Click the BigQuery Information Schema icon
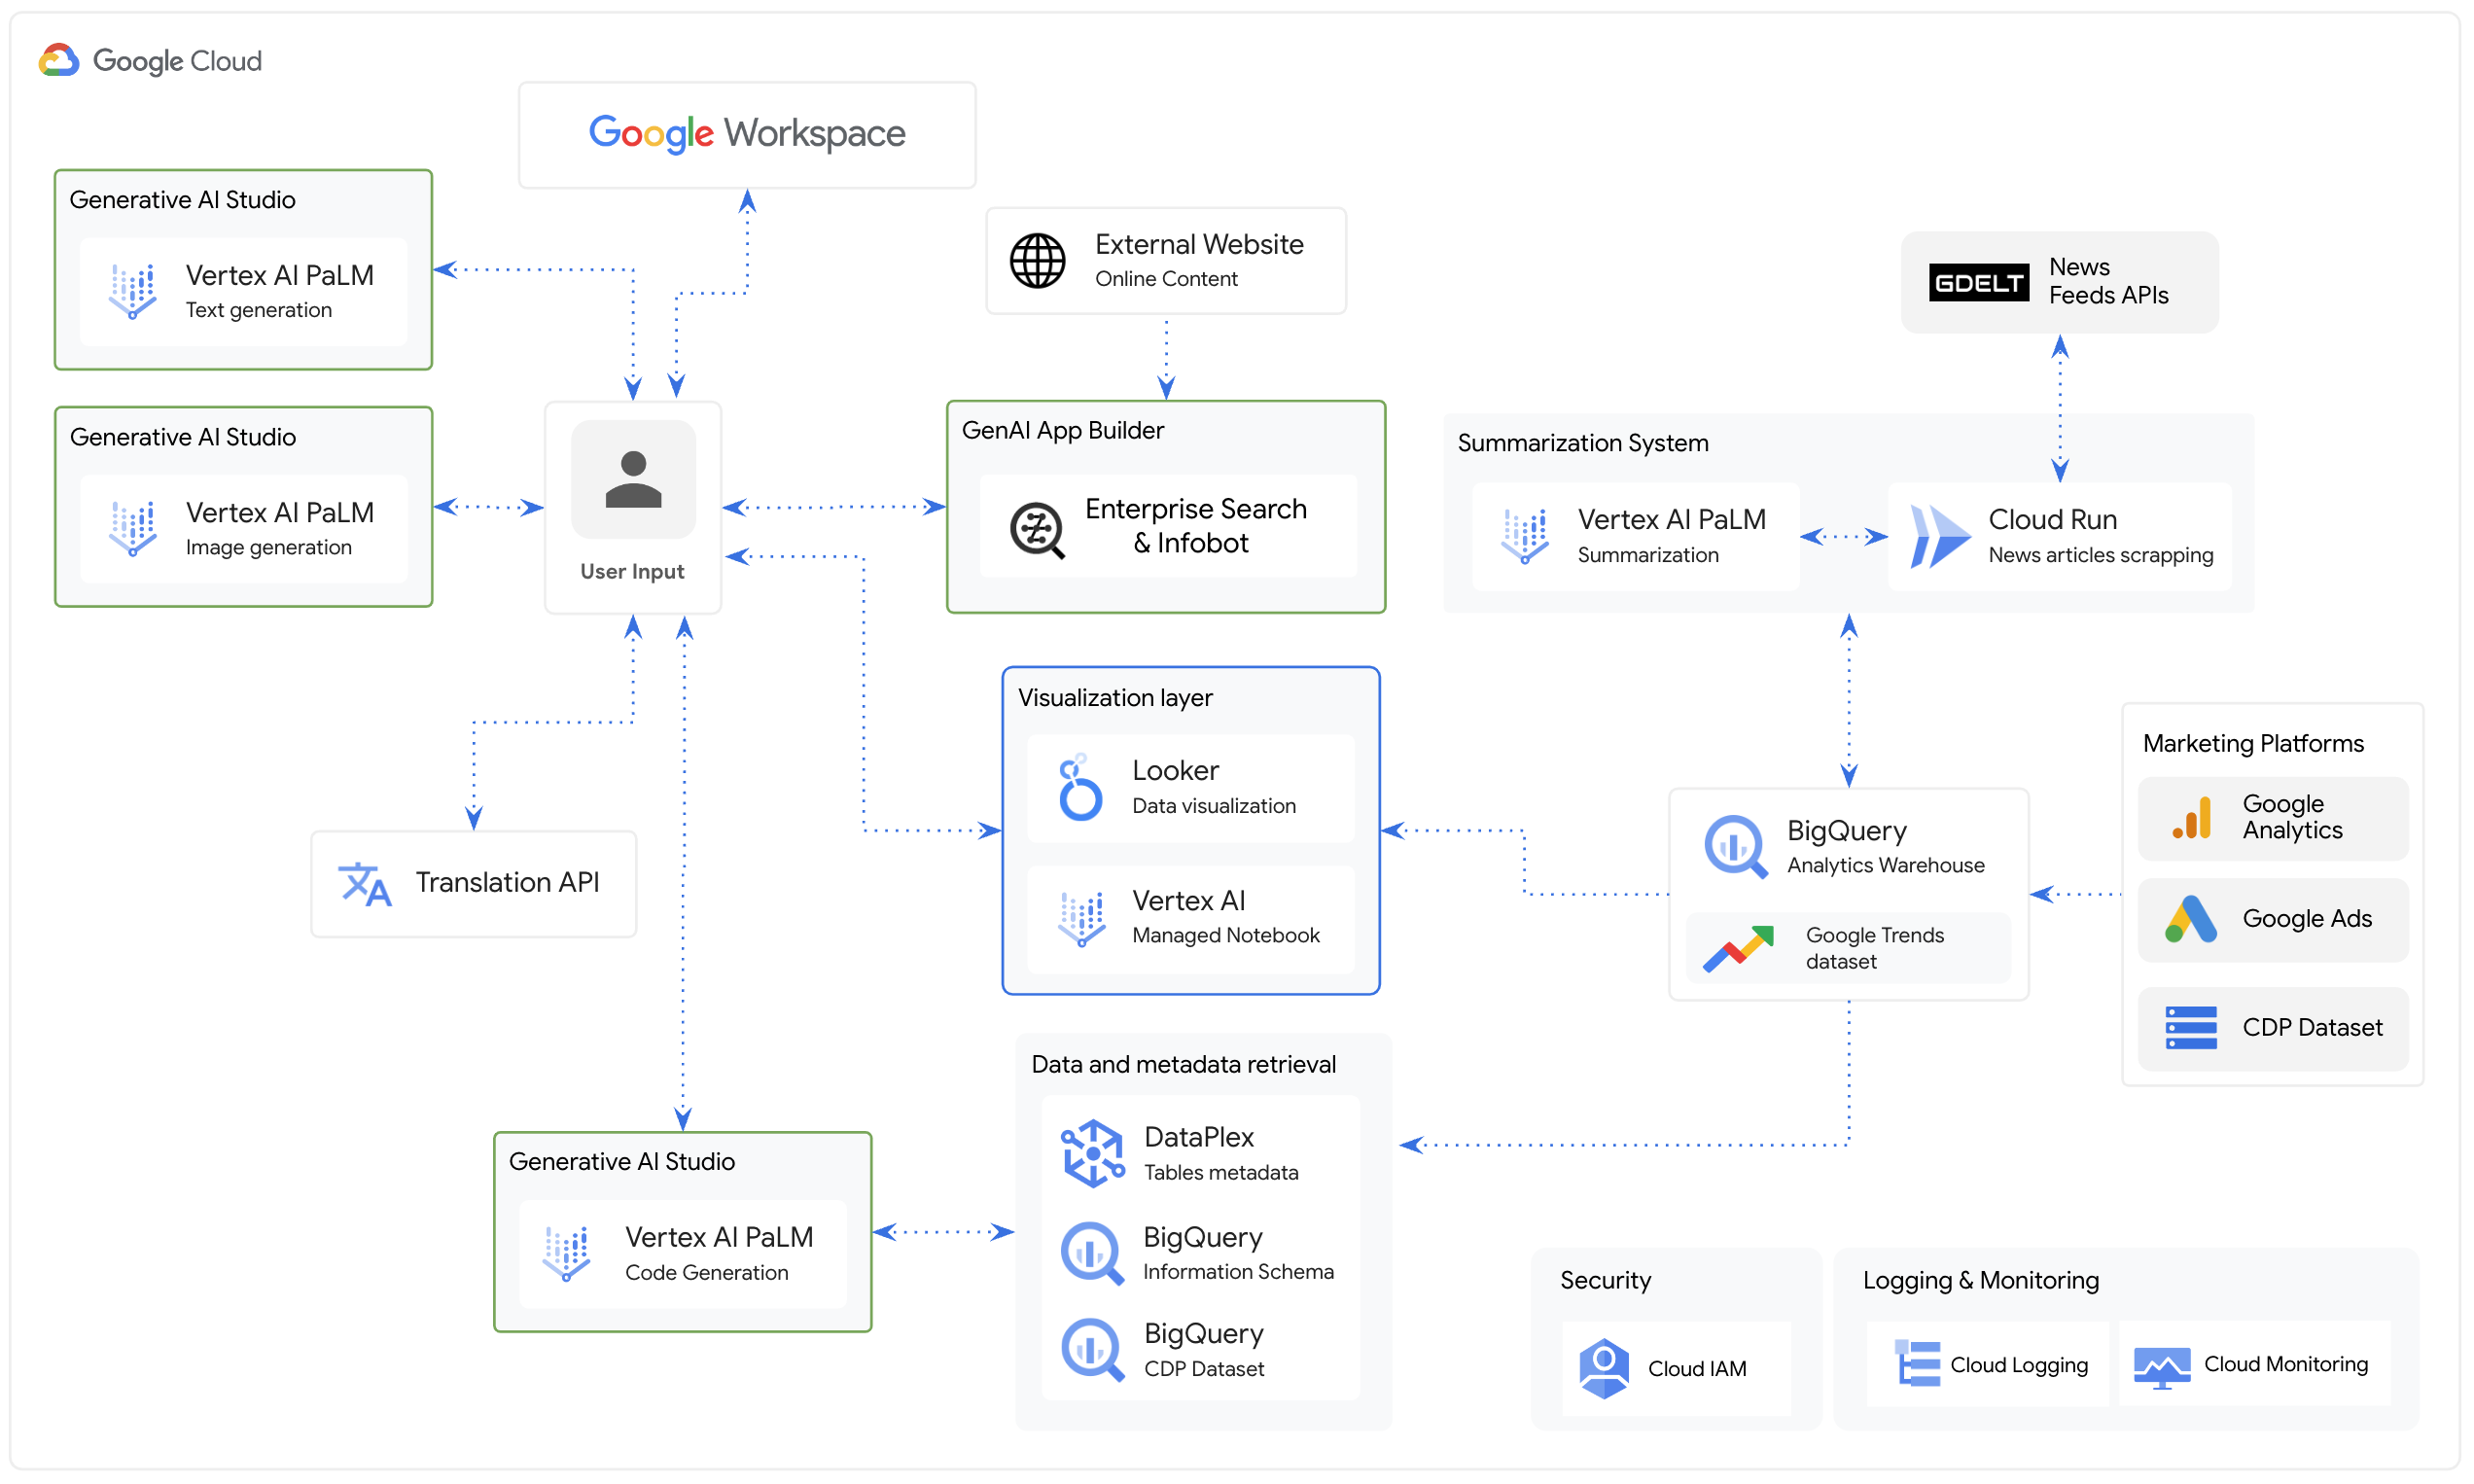 point(1093,1254)
